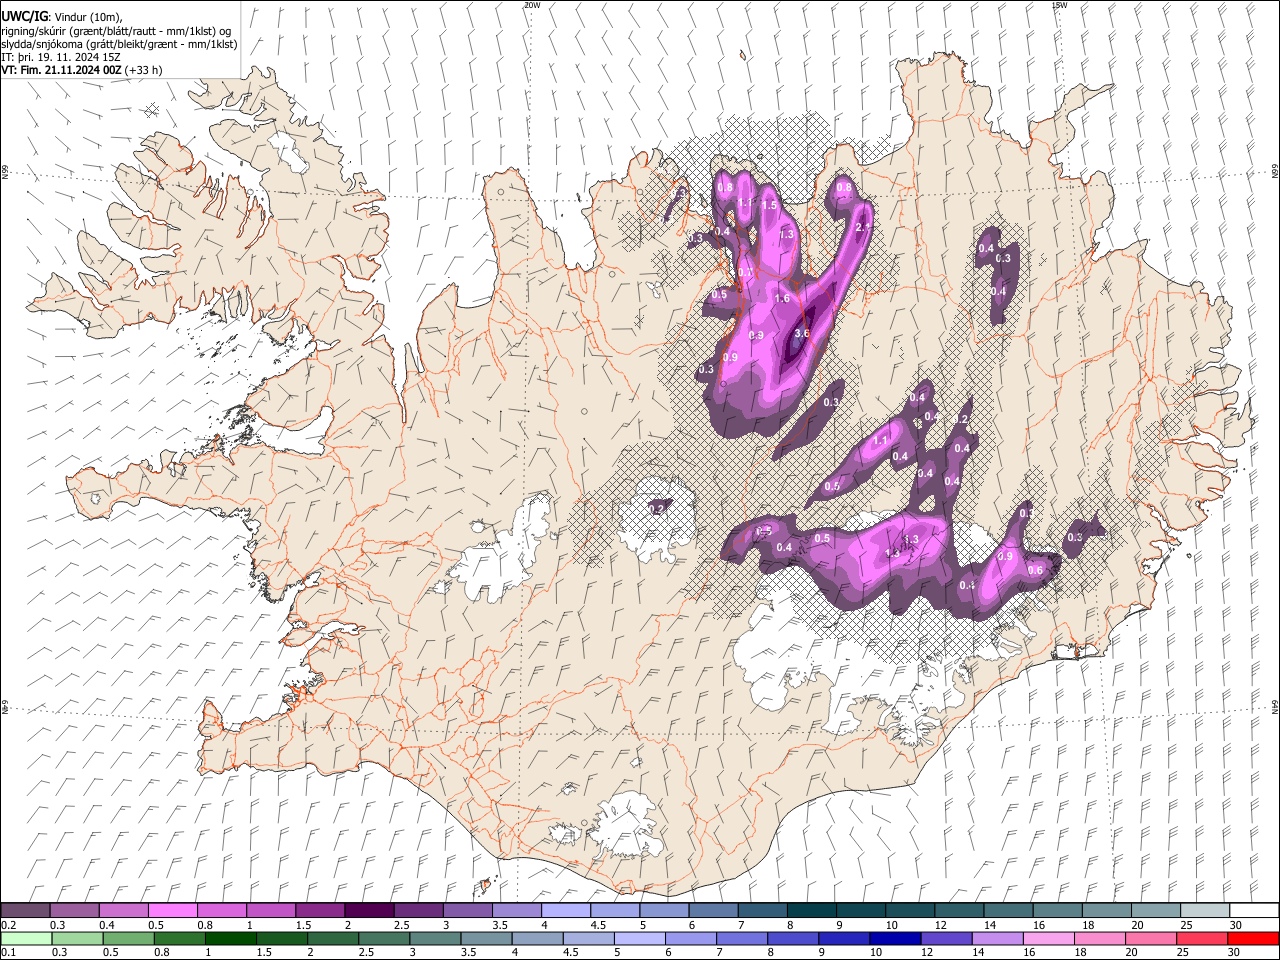Click the dark teal 8 mm snow swatch

811,910
